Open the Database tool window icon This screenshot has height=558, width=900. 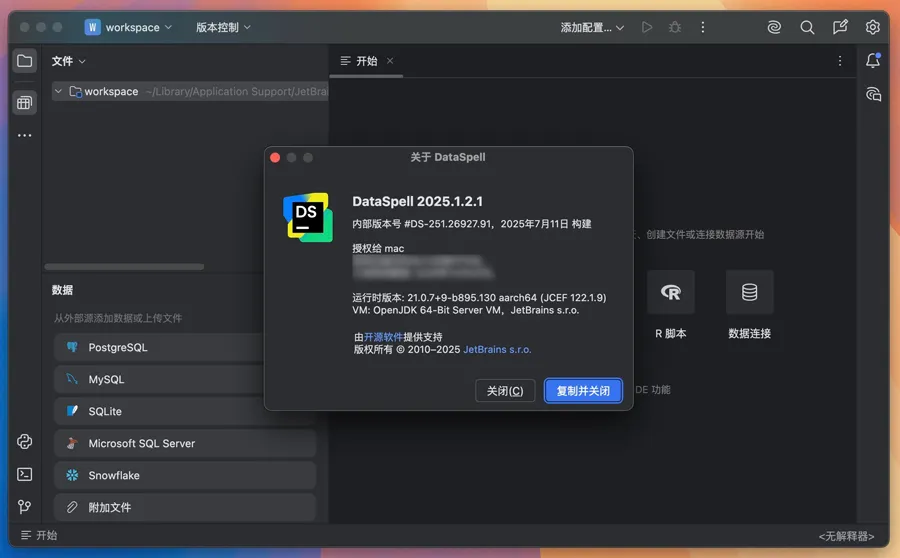25,103
